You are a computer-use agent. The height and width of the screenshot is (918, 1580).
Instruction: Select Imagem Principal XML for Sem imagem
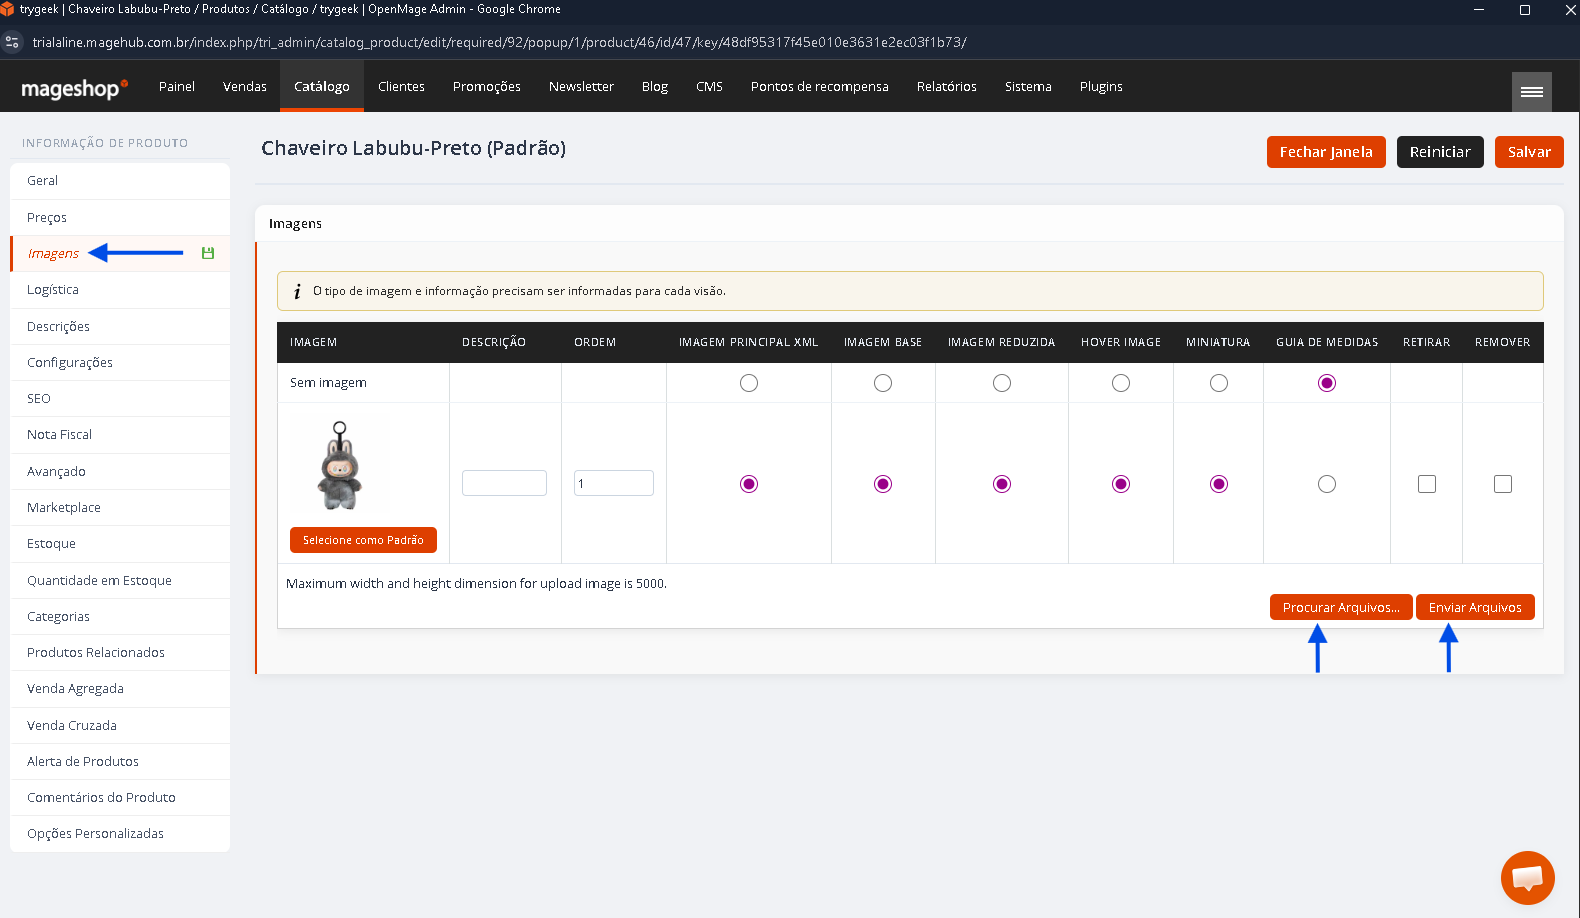pyautogui.click(x=749, y=383)
